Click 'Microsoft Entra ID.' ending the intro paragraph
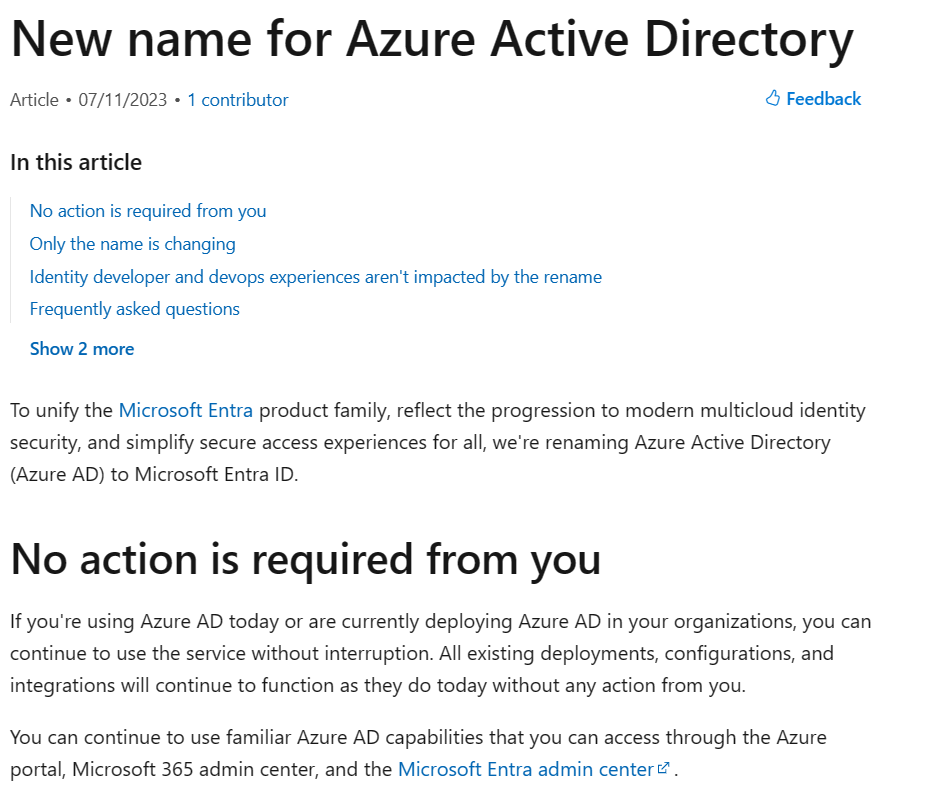Image resolution: width=932 pixels, height=800 pixels. [217, 474]
